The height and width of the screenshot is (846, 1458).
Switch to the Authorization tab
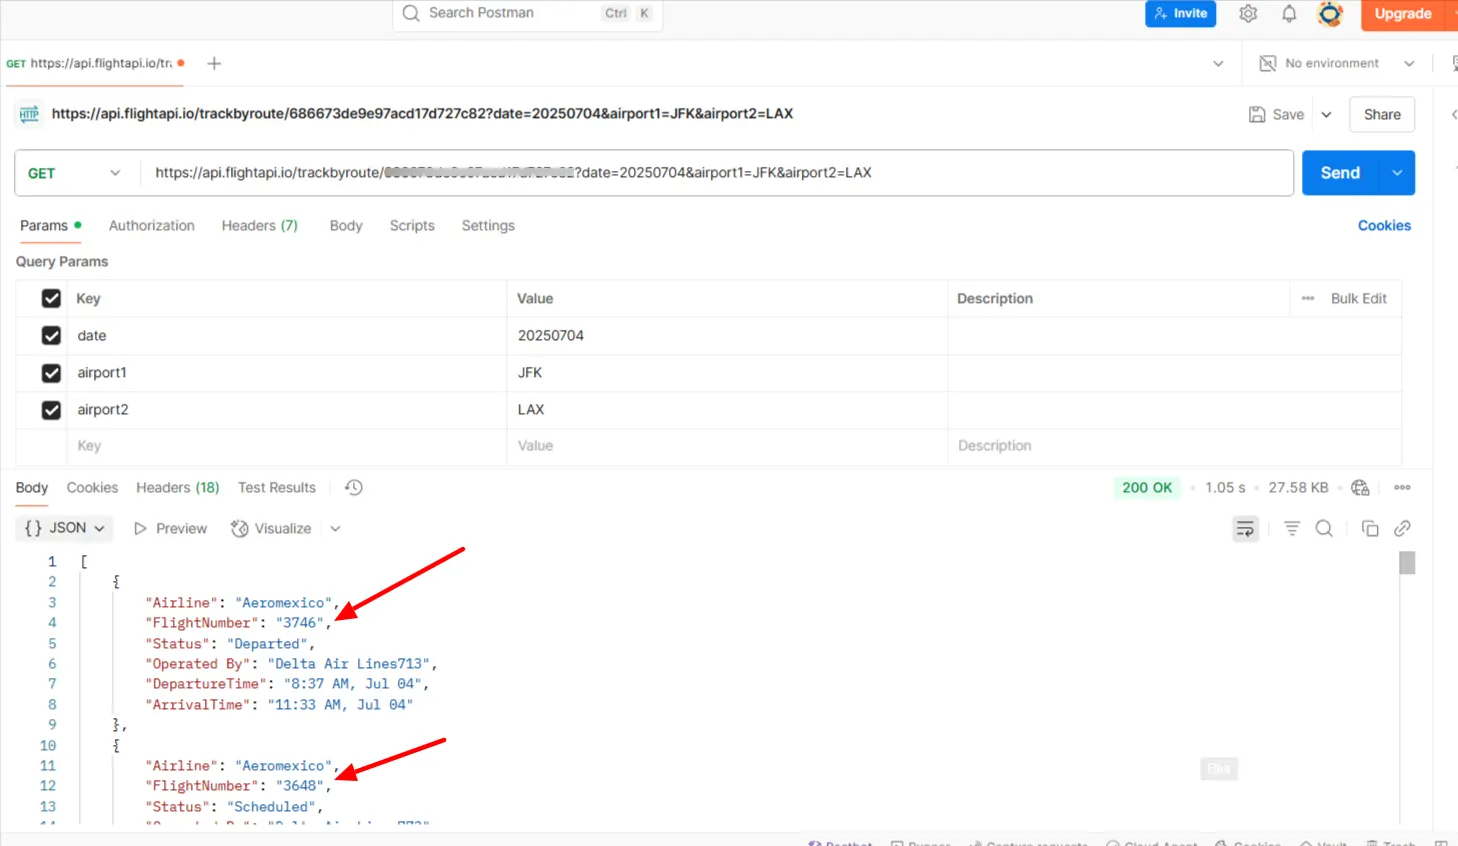click(152, 226)
